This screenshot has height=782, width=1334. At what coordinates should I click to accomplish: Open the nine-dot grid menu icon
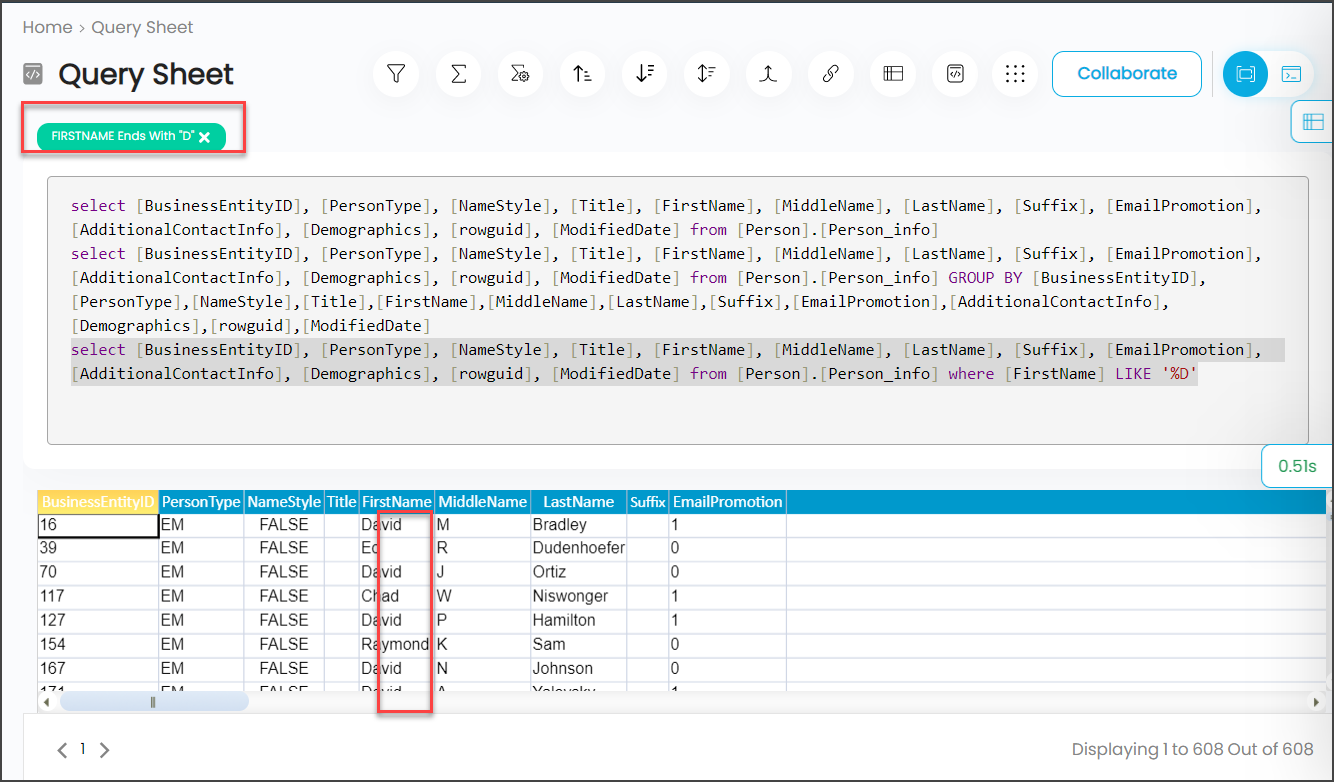click(x=1016, y=74)
